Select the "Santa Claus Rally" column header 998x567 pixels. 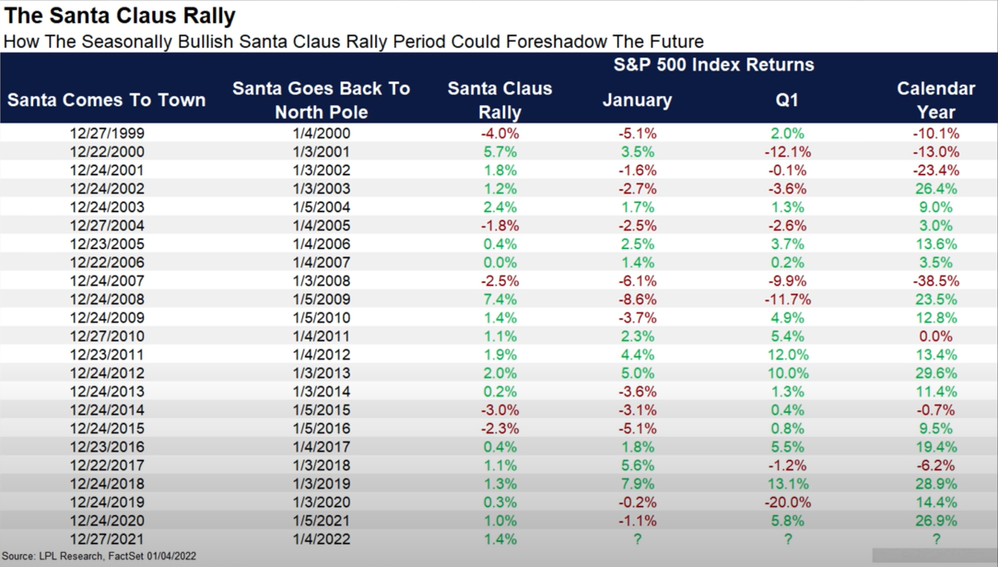pyautogui.click(x=499, y=100)
